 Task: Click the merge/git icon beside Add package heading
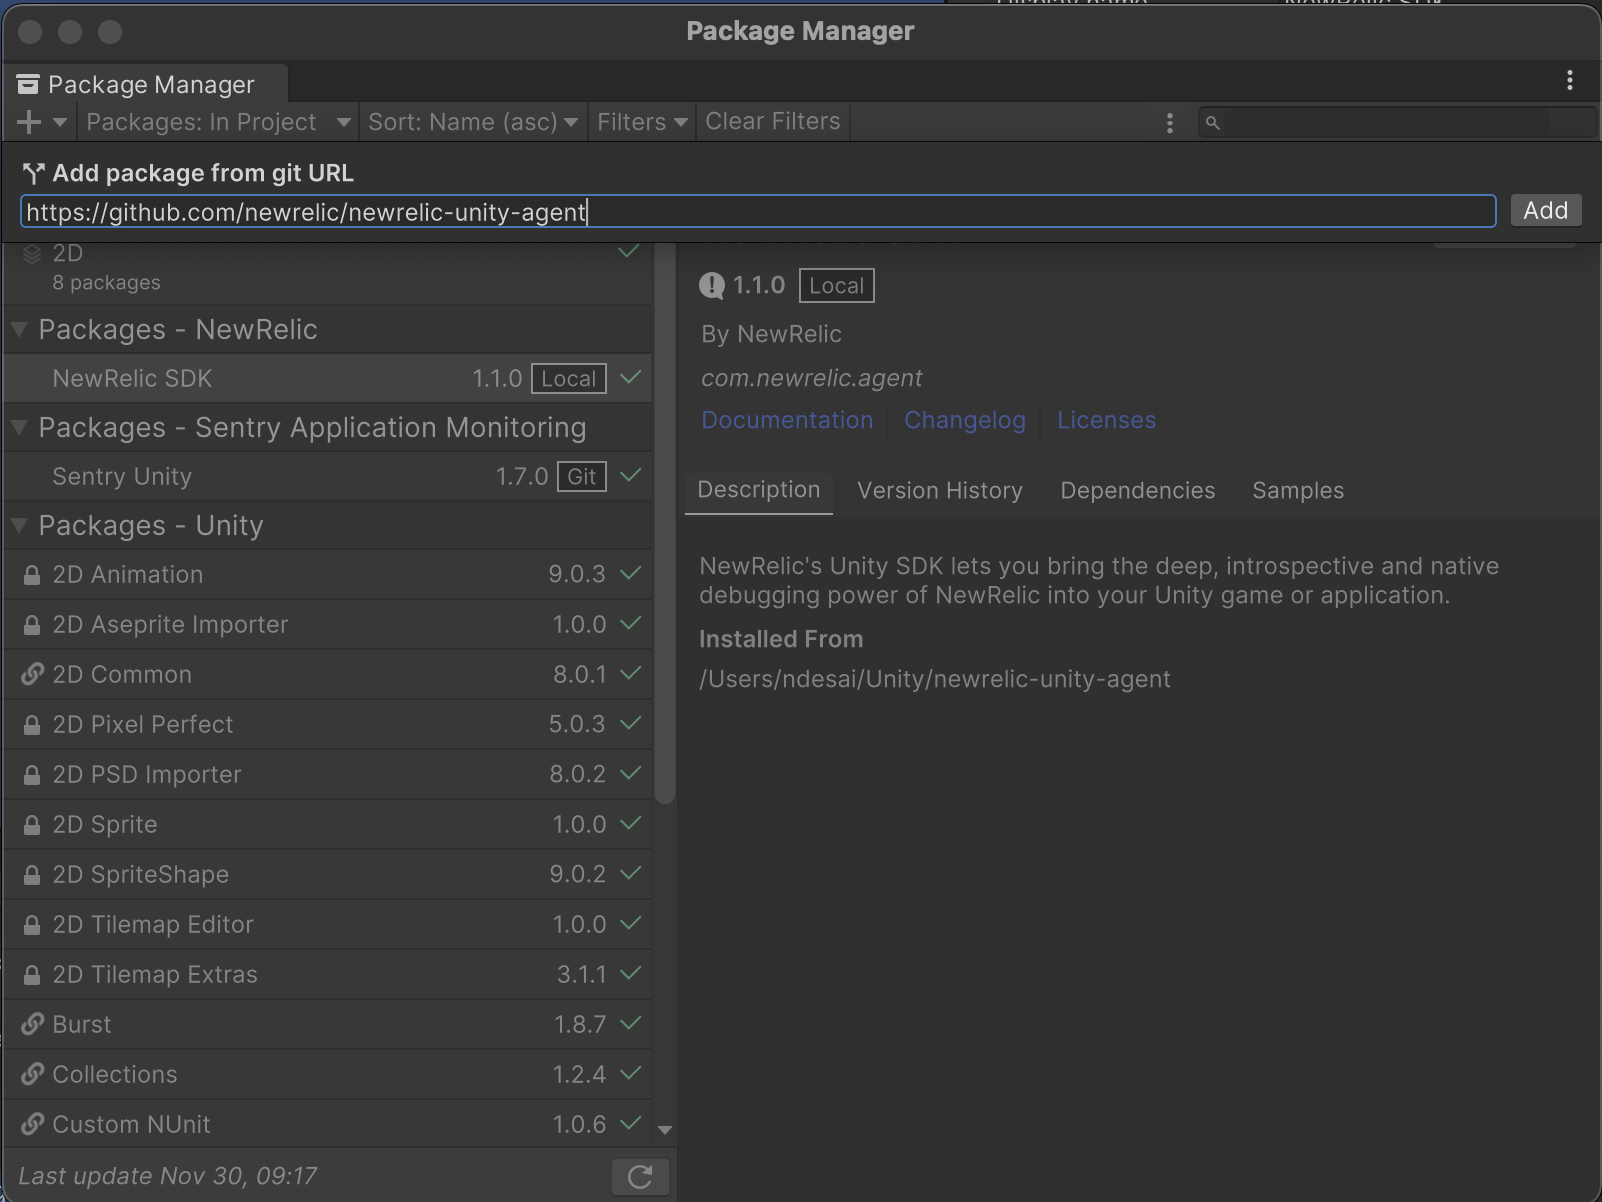(32, 172)
